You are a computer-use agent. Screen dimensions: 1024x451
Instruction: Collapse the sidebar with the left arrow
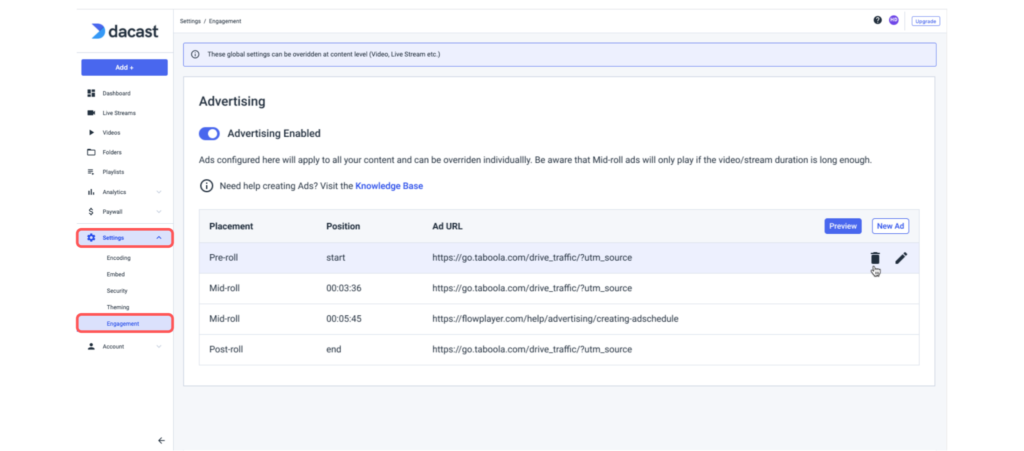click(x=161, y=440)
